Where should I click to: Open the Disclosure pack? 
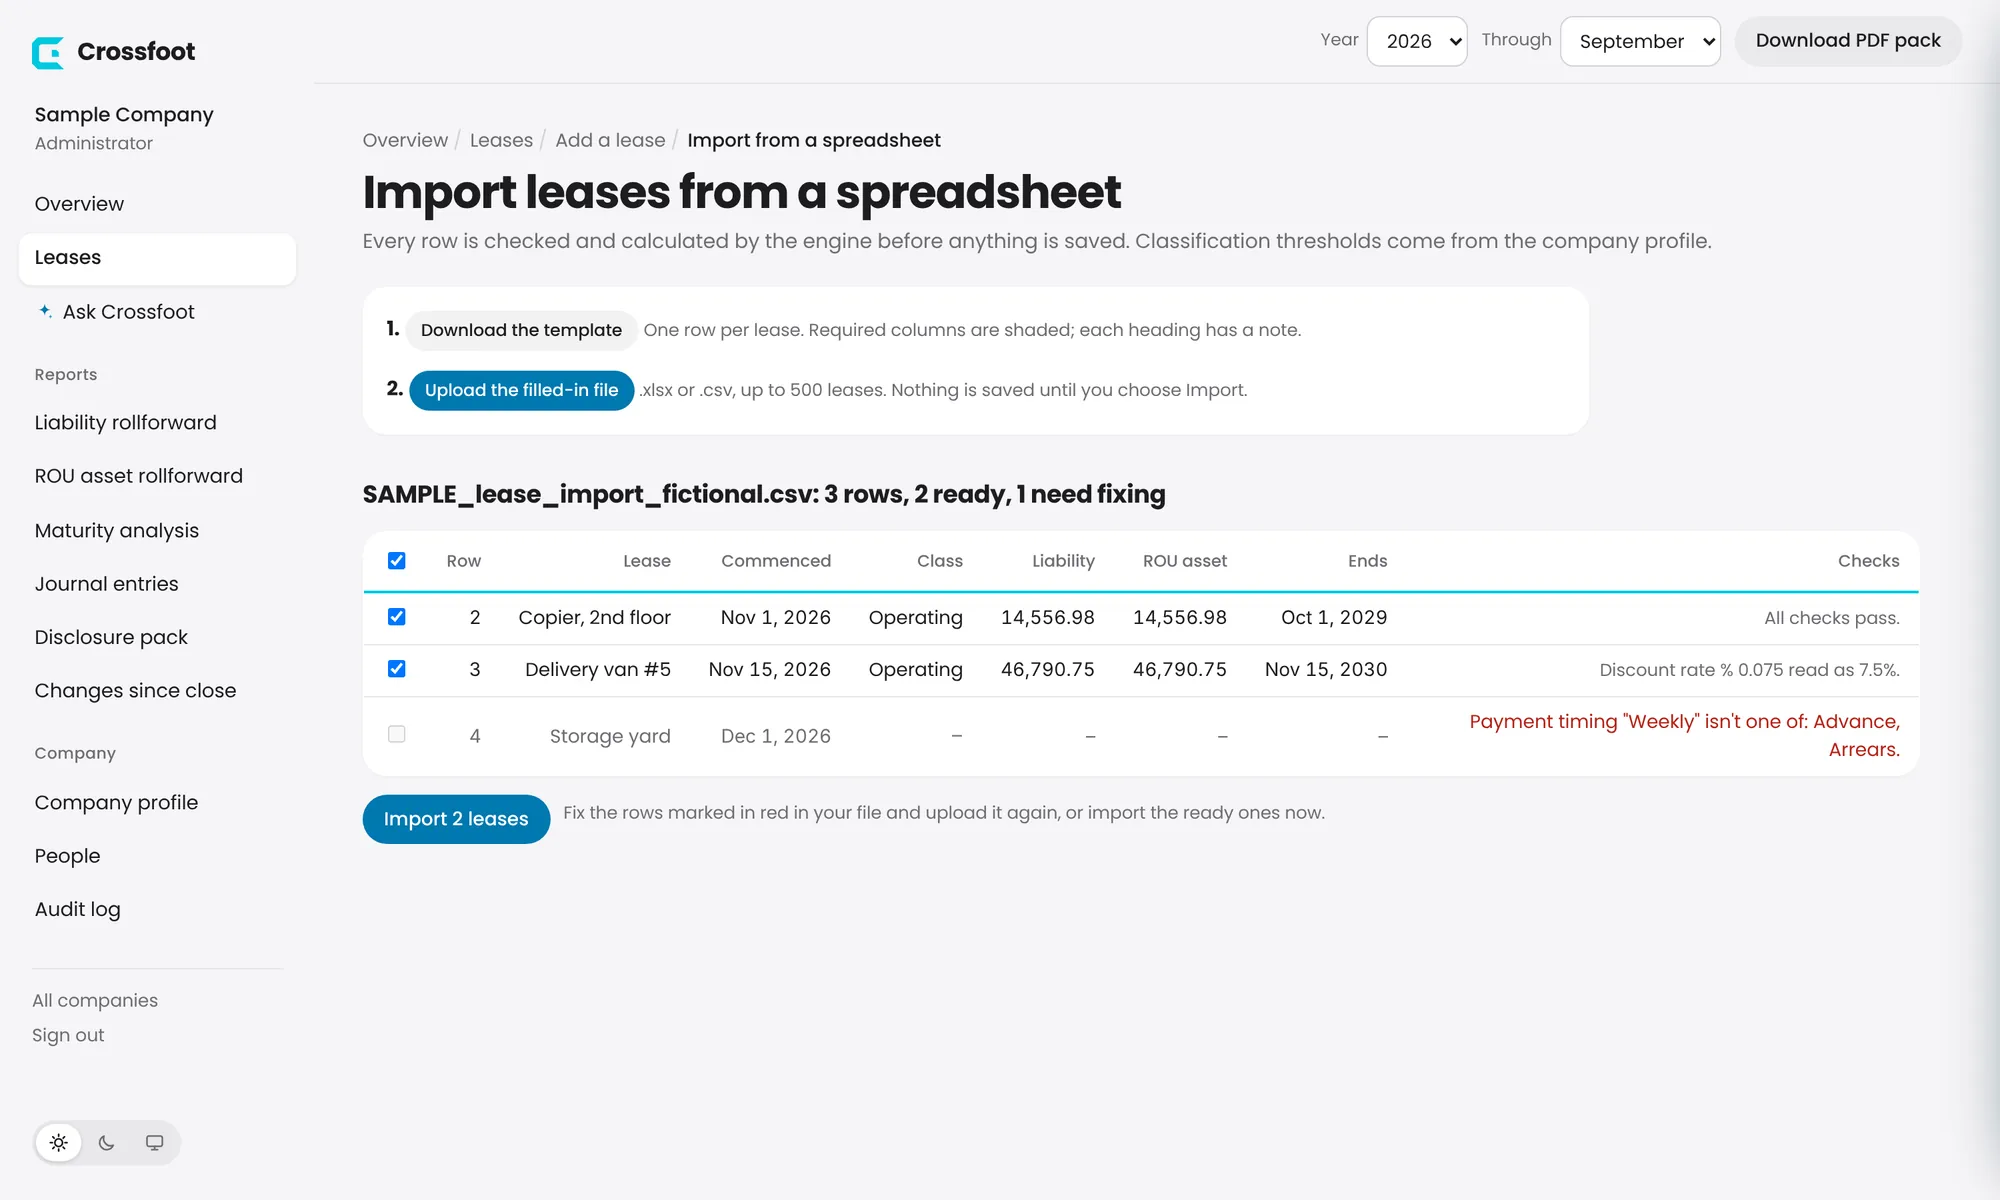point(111,637)
